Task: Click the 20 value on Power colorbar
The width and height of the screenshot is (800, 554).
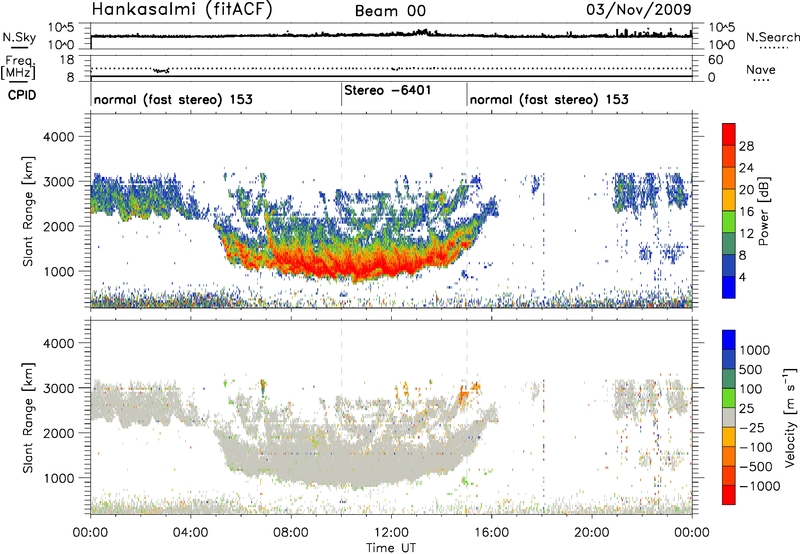Action: coord(746,190)
